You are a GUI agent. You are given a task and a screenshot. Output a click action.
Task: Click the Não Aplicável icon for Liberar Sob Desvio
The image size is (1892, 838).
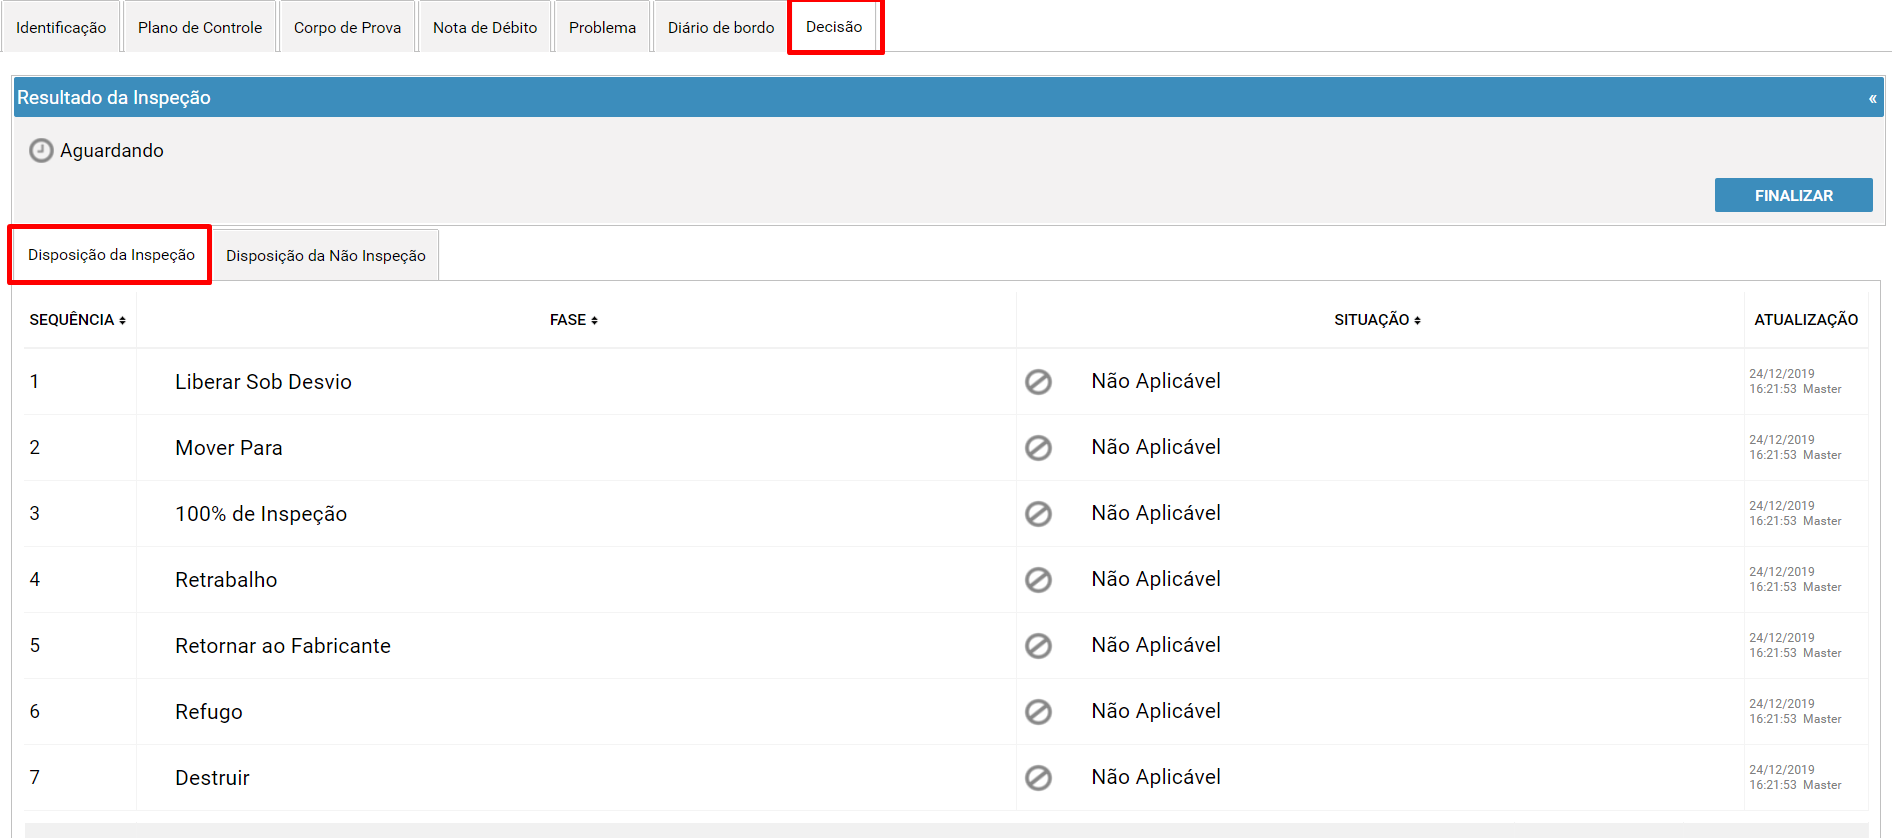[1038, 382]
